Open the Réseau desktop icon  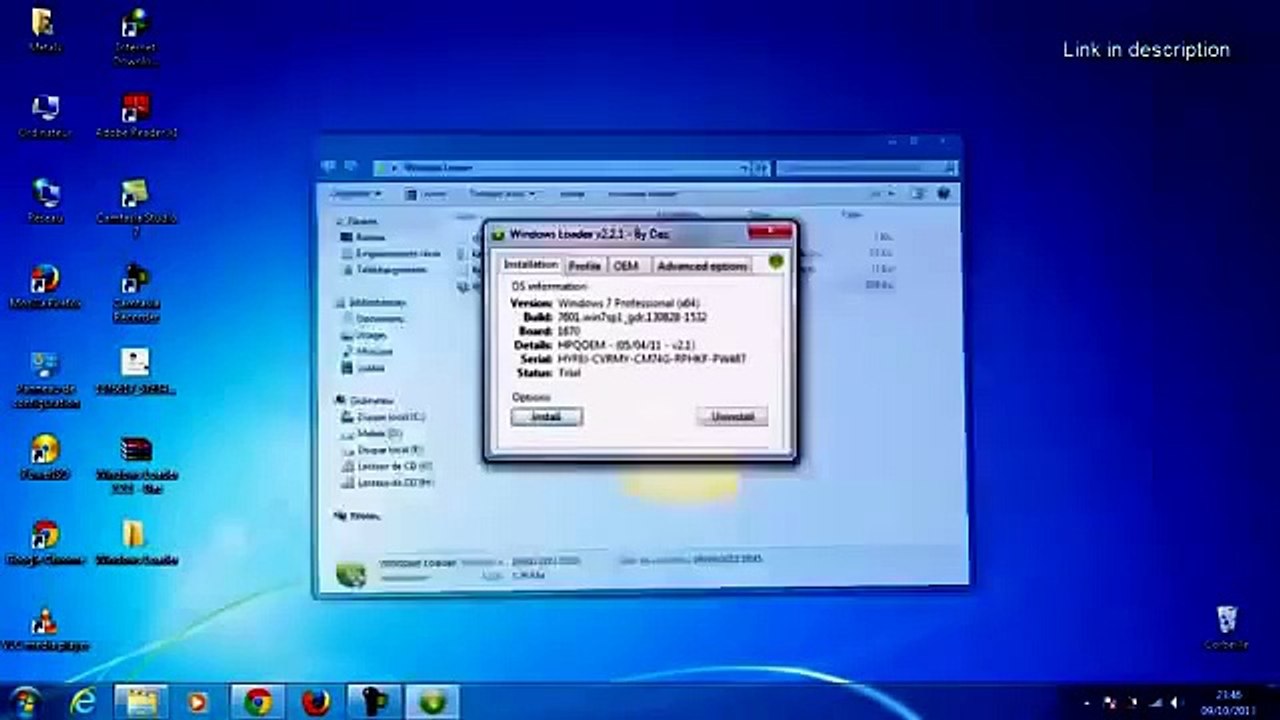coord(45,201)
